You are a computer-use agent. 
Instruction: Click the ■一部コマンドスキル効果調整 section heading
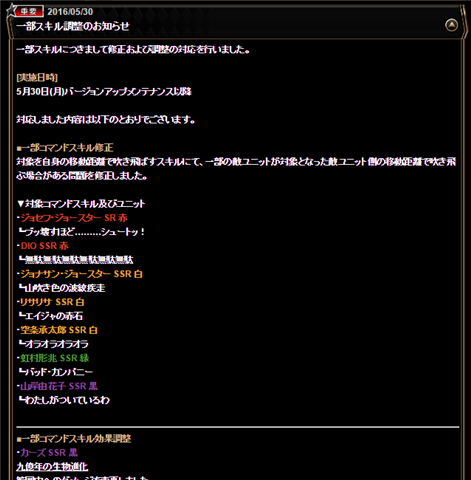(74, 438)
